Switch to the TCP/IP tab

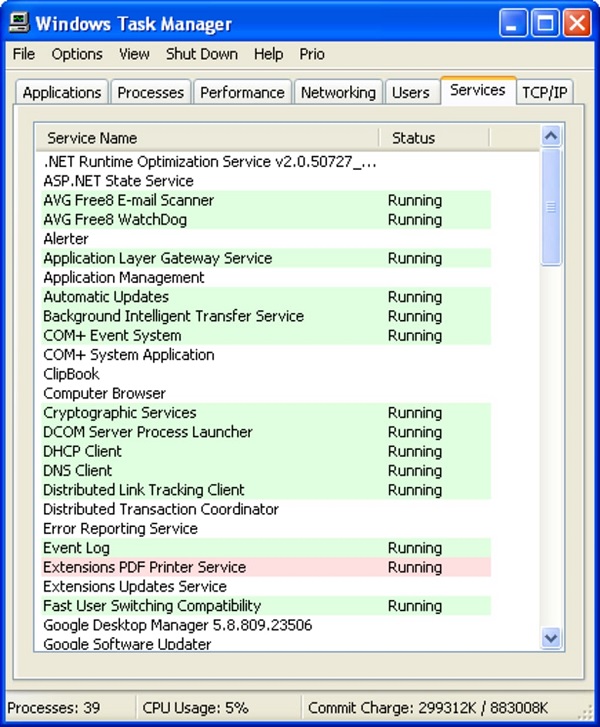click(x=545, y=92)
